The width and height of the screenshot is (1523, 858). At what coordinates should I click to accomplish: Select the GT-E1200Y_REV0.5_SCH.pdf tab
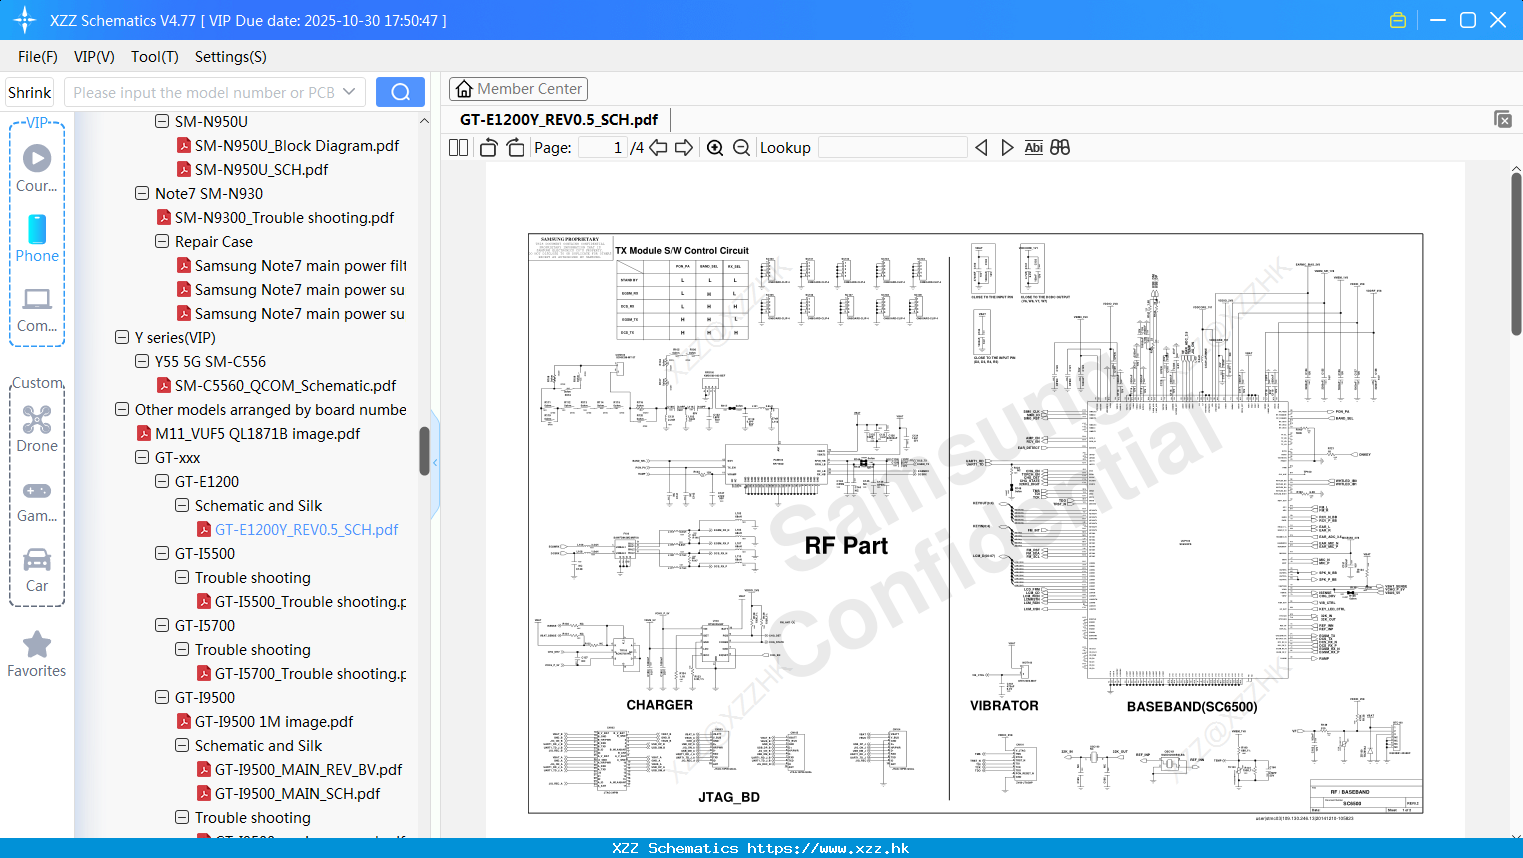click(x=559, y=120)
